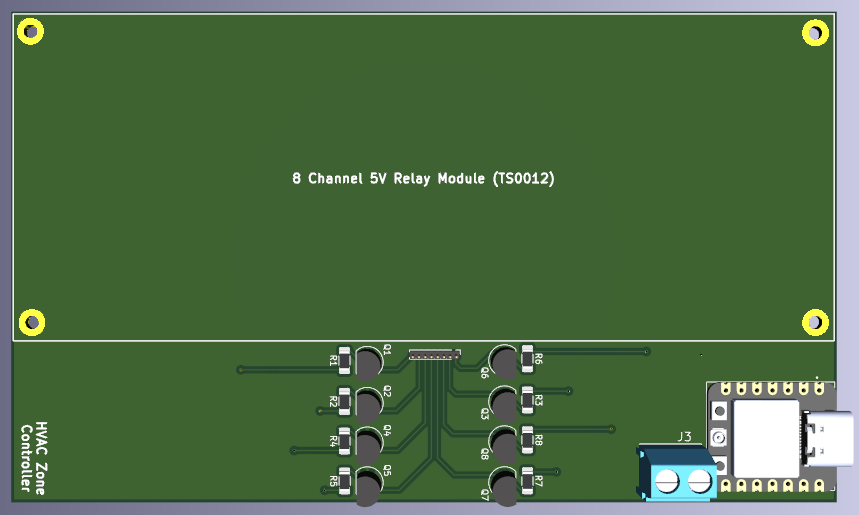Select the small multi-pin header connector
The height and width of the screenshot is (515, 859).
(434, 354)
